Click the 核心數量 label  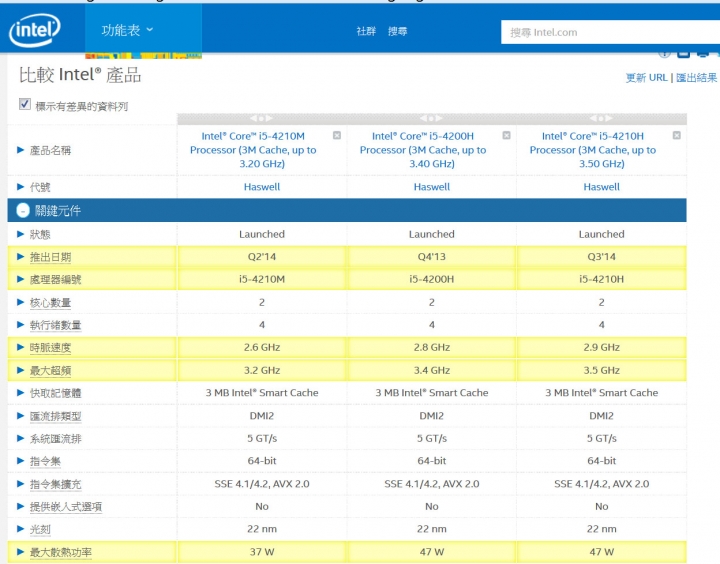click(51, 302)
